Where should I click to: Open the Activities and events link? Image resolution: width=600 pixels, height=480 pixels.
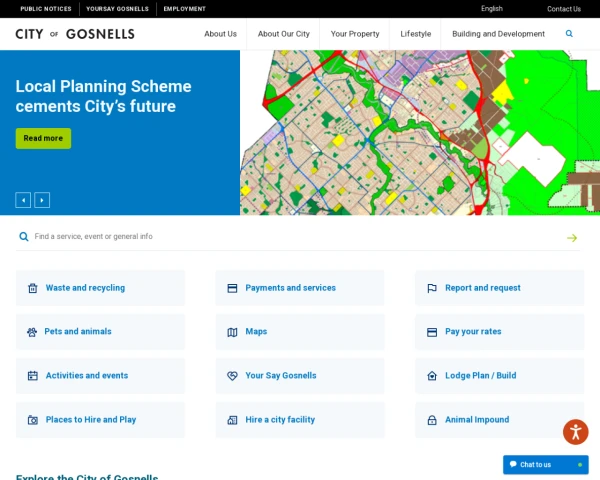(100, 376)
